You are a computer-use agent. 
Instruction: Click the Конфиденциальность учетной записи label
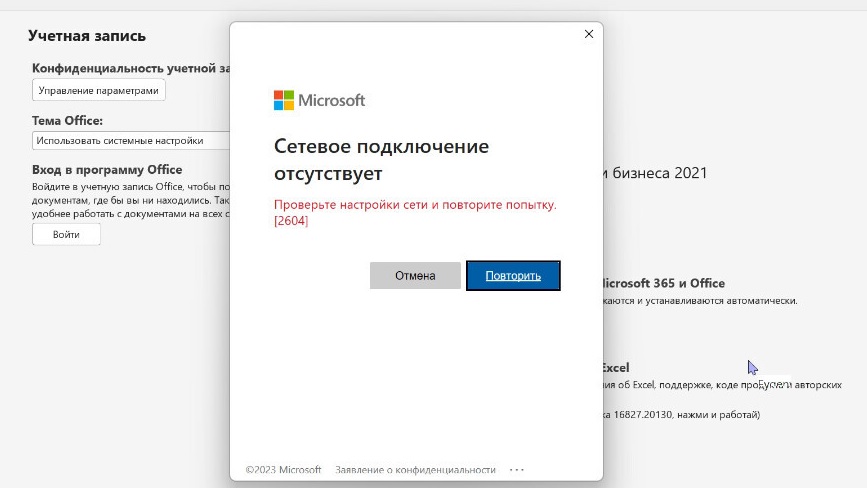pyautogui.click(x=131, y=69)
